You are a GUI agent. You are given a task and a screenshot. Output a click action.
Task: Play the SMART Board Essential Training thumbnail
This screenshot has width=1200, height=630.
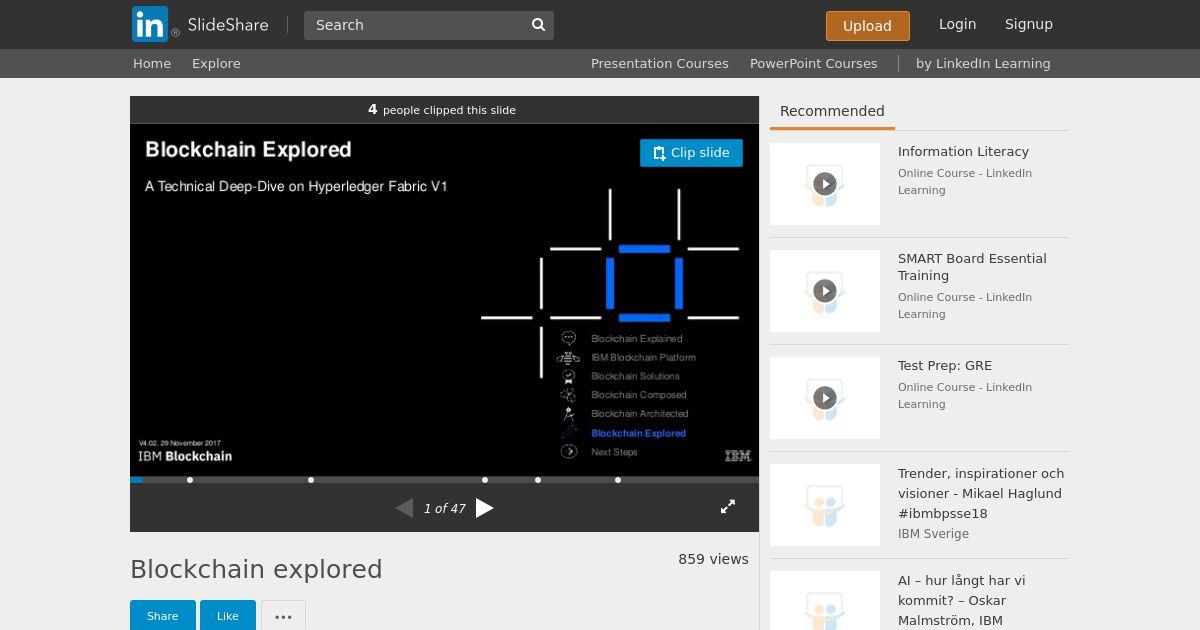(x=825, y=291)
